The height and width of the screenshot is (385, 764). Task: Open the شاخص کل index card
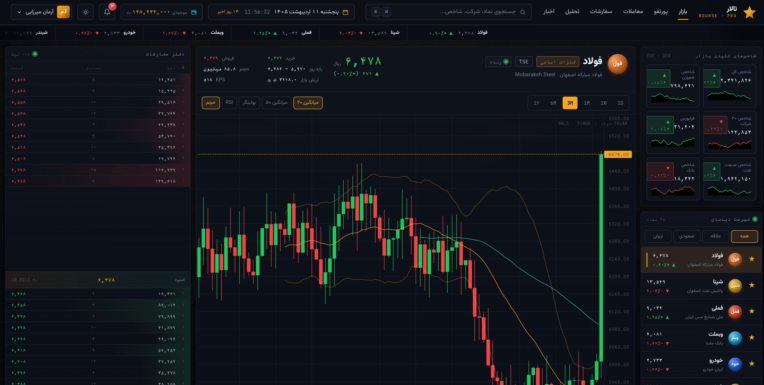729,86
